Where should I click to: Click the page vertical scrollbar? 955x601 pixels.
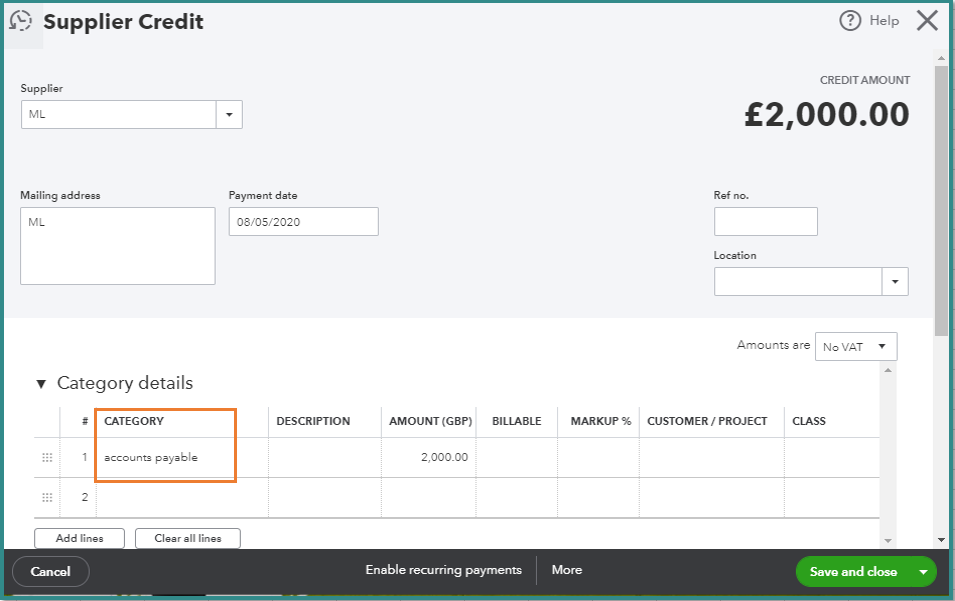click(941, 200)
